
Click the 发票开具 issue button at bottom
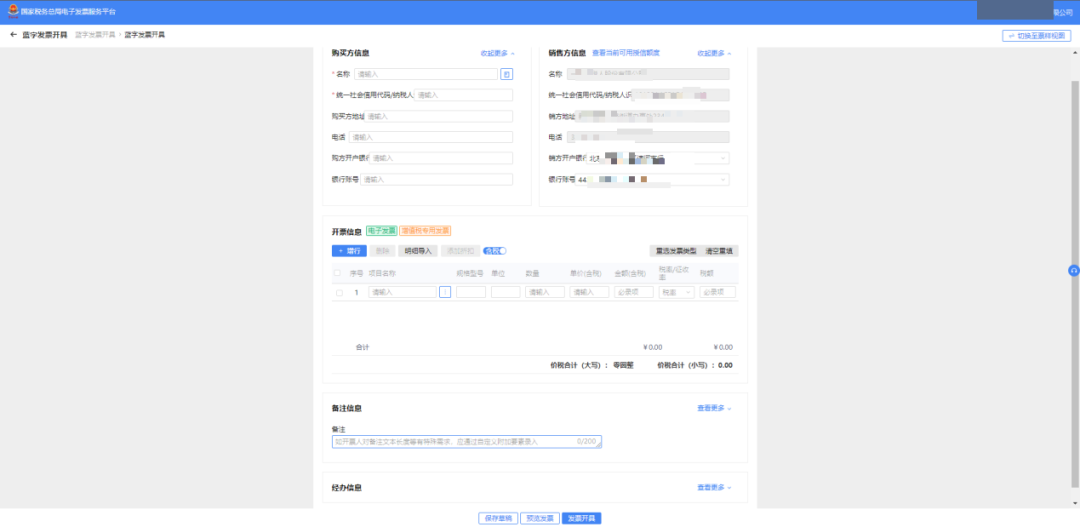(x=580, y=518)
